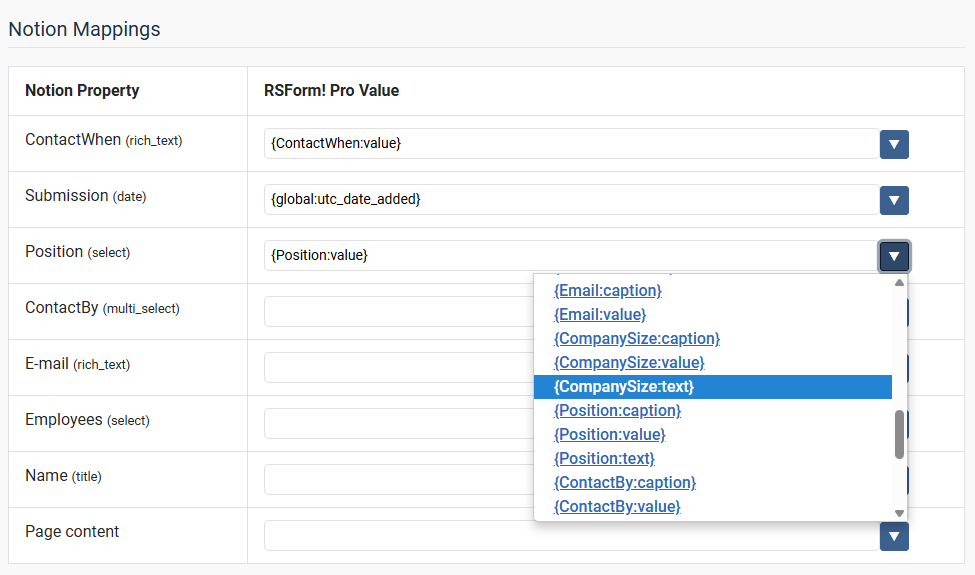Open the Submission placeholder dropdown arrow
This screenshot has height=575, width=975.
point(893,200)
